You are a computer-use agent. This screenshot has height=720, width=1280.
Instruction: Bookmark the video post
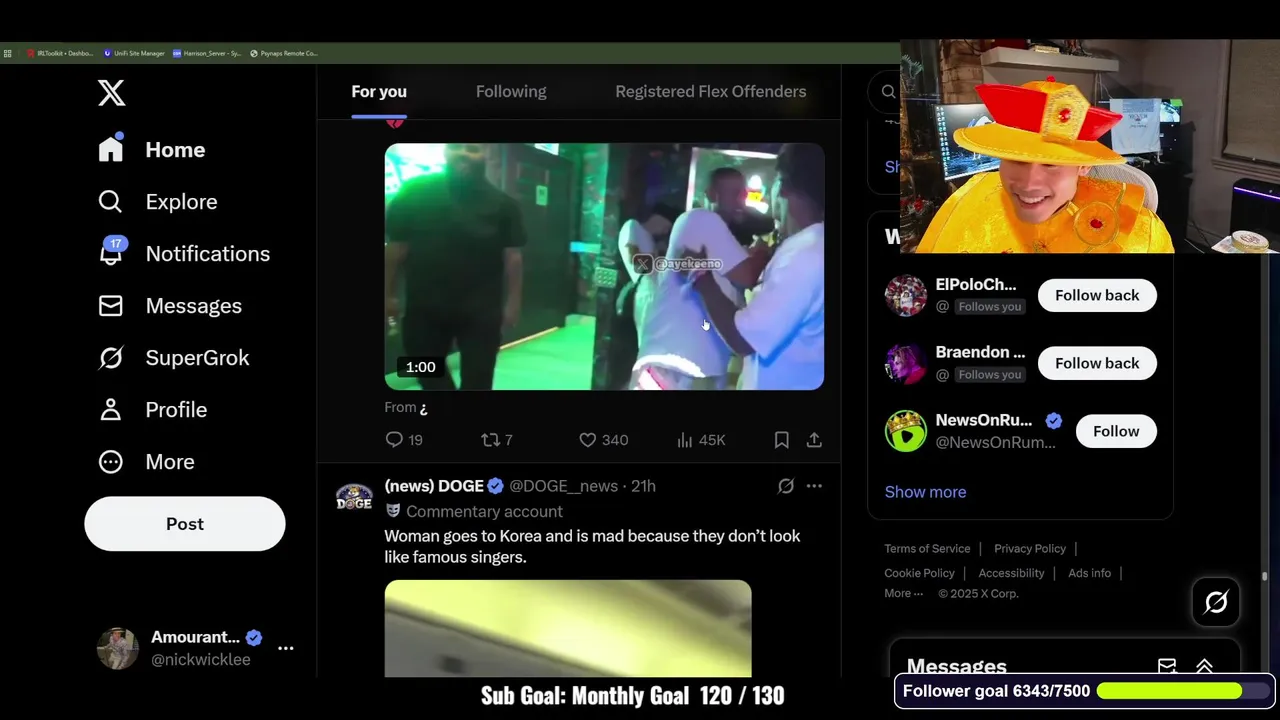[782, 440]
